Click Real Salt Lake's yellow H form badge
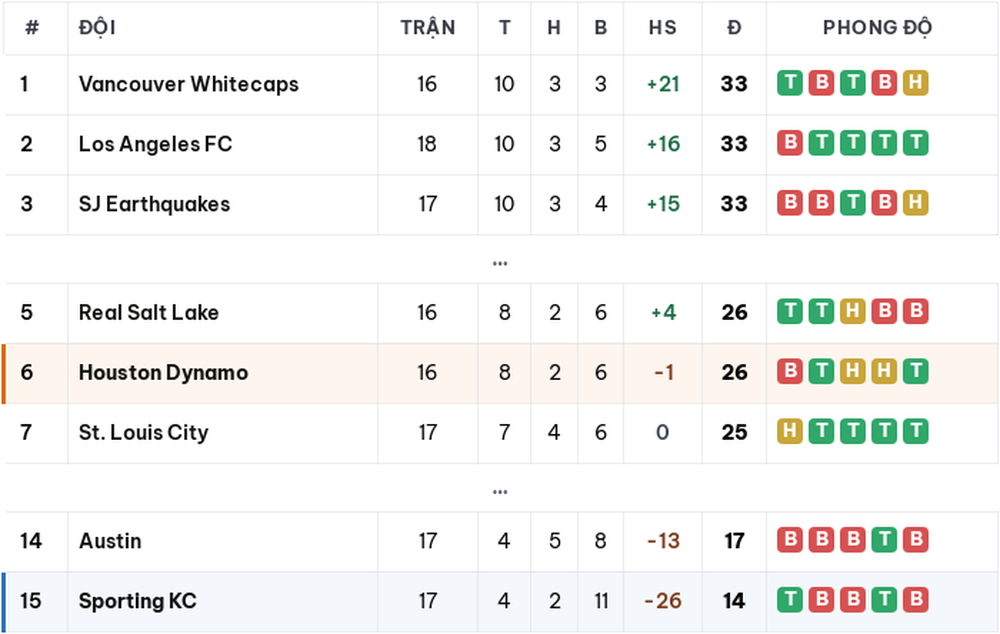This screenshot has width=1000, height=634. point(853,311)
